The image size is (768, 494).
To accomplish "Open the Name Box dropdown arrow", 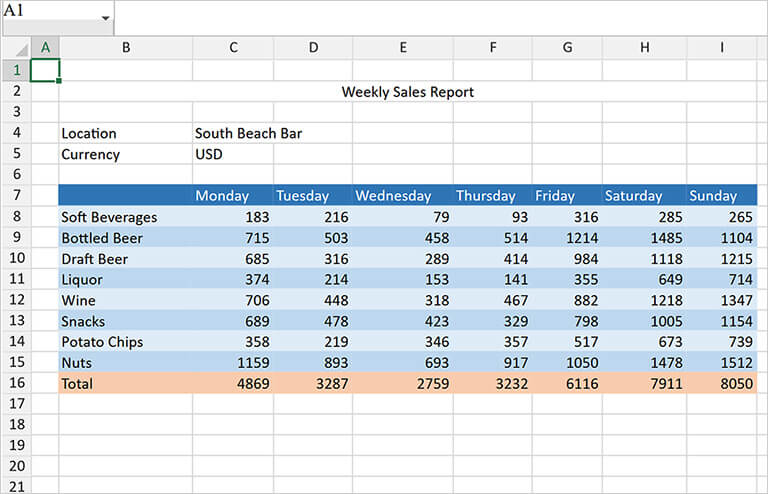I will click(x=105, y=19).
